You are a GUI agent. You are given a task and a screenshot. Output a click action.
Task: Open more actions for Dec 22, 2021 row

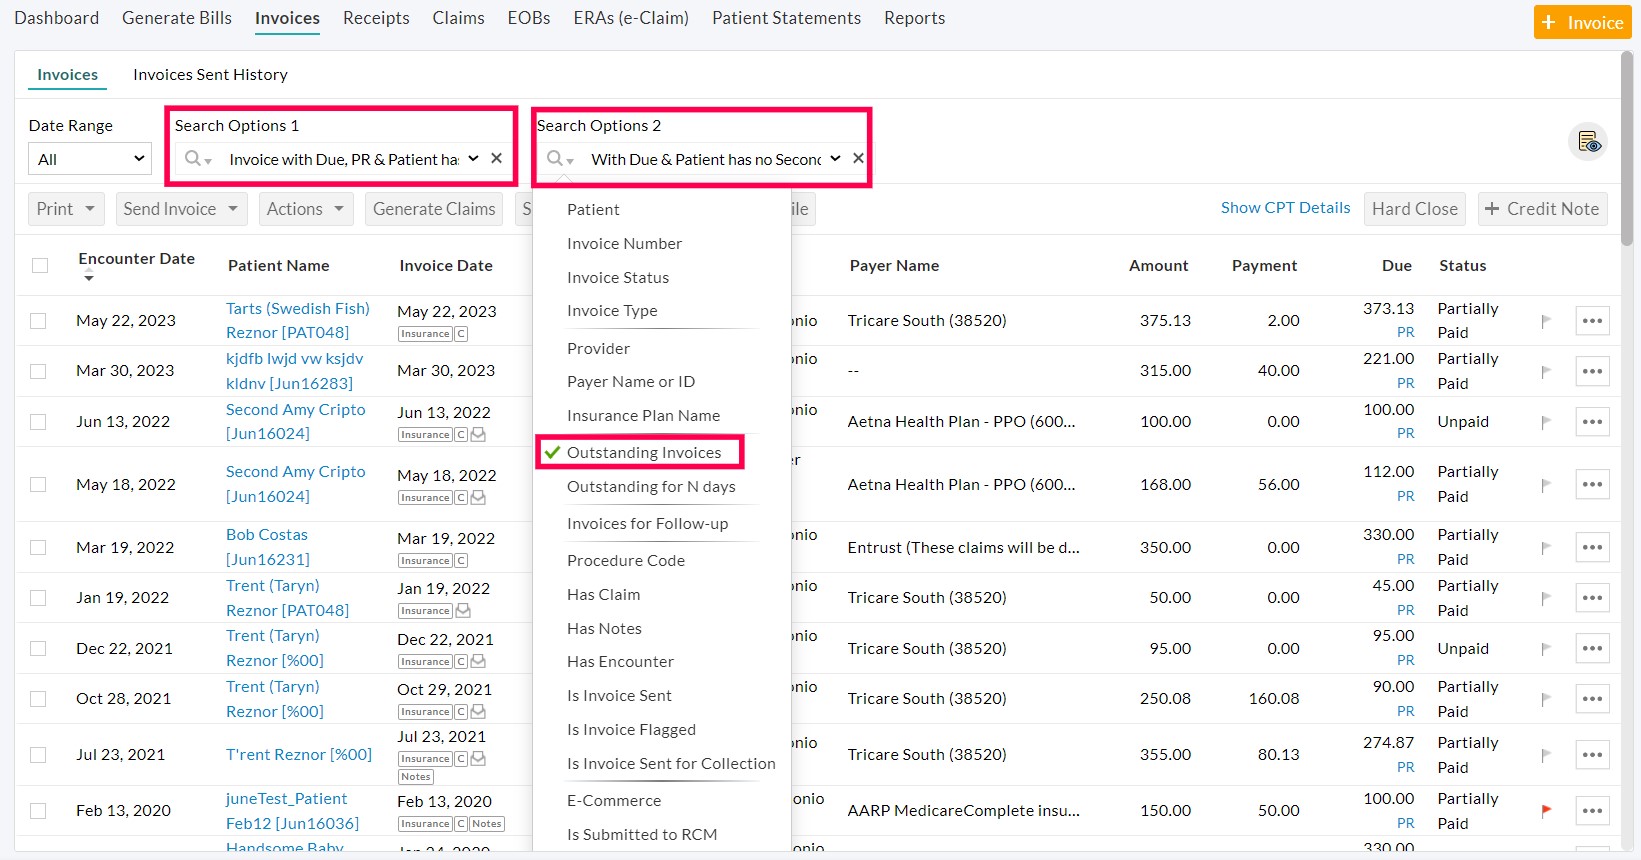pos(1592,648)
